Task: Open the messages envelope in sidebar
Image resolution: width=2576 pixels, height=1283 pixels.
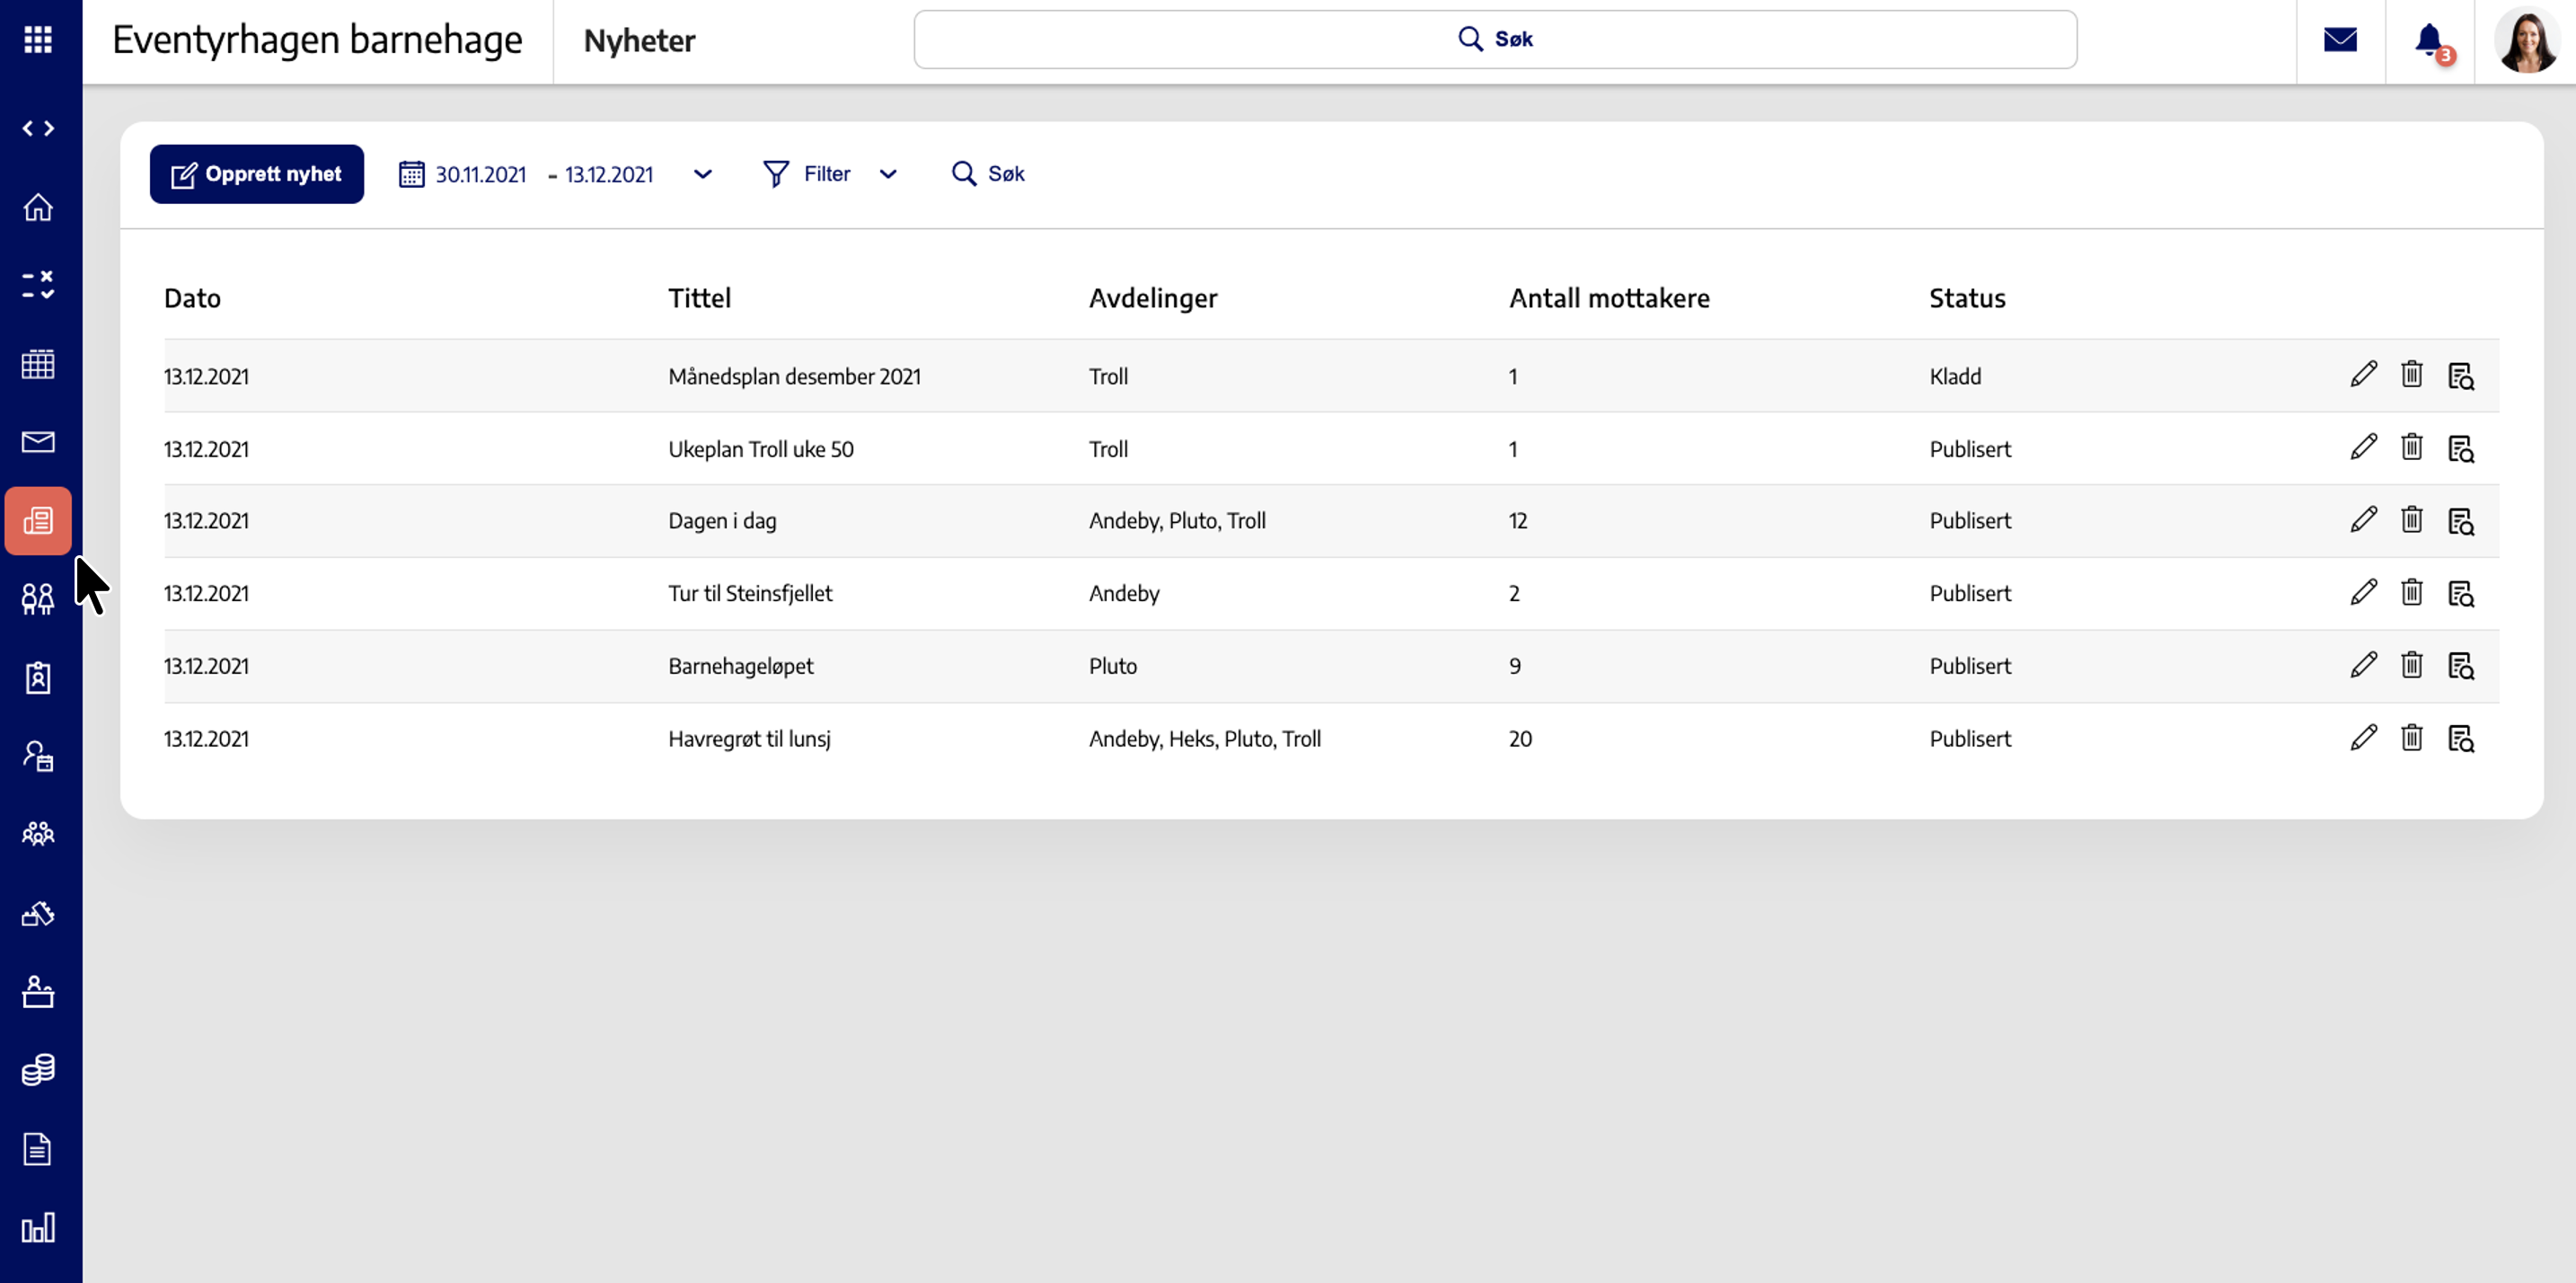Action: tap(38, 441)
